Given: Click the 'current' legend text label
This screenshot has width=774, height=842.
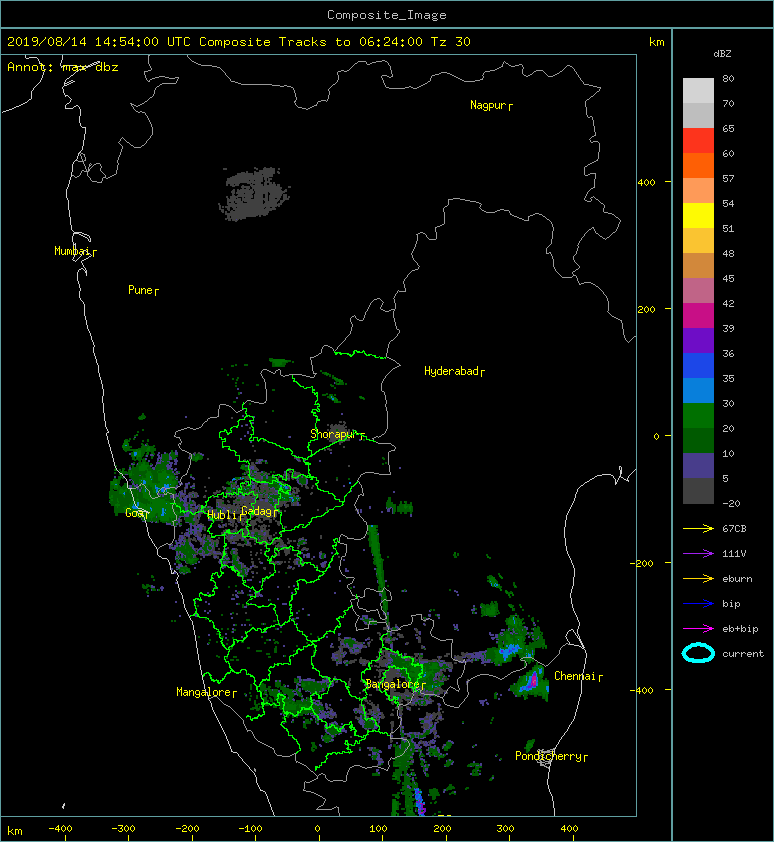Looking at the screenshot, I should (743, 654).
